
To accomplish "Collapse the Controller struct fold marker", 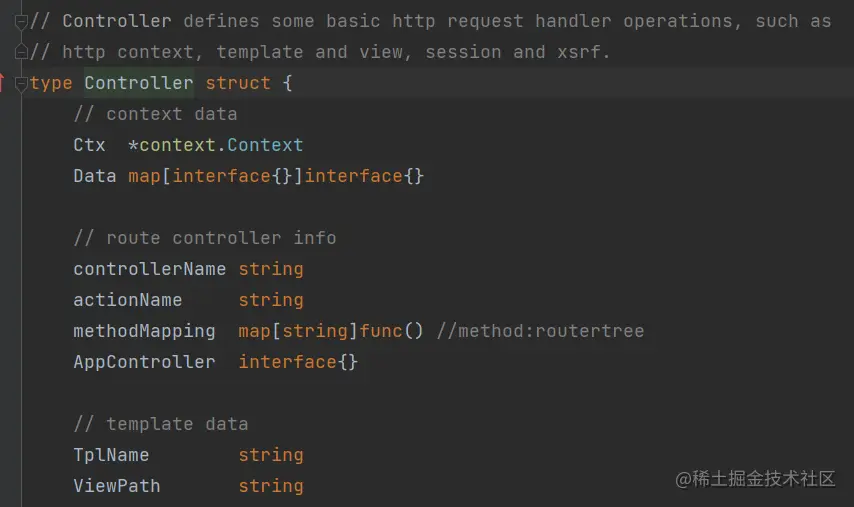I will pos(21,84).
